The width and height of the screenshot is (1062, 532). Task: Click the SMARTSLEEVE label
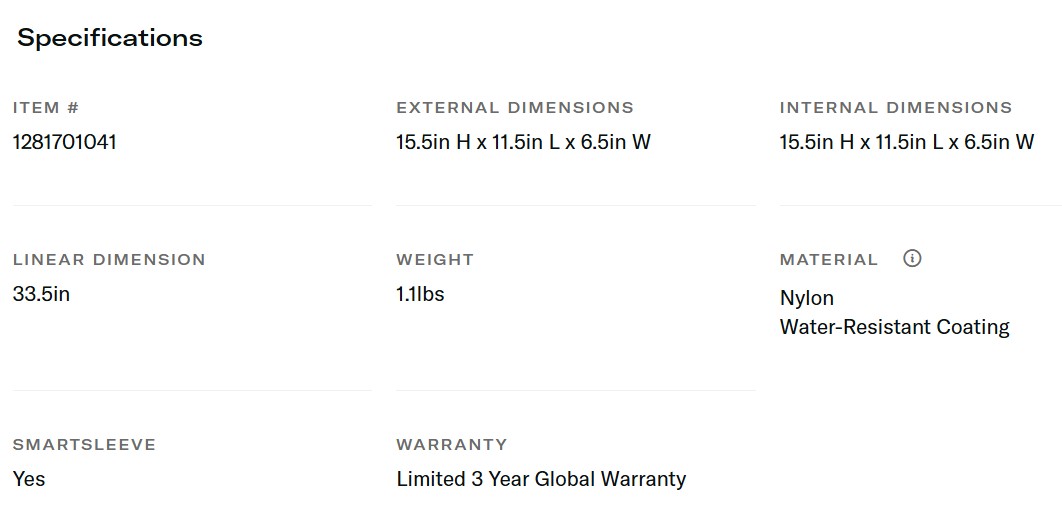[x=85, y=445]
